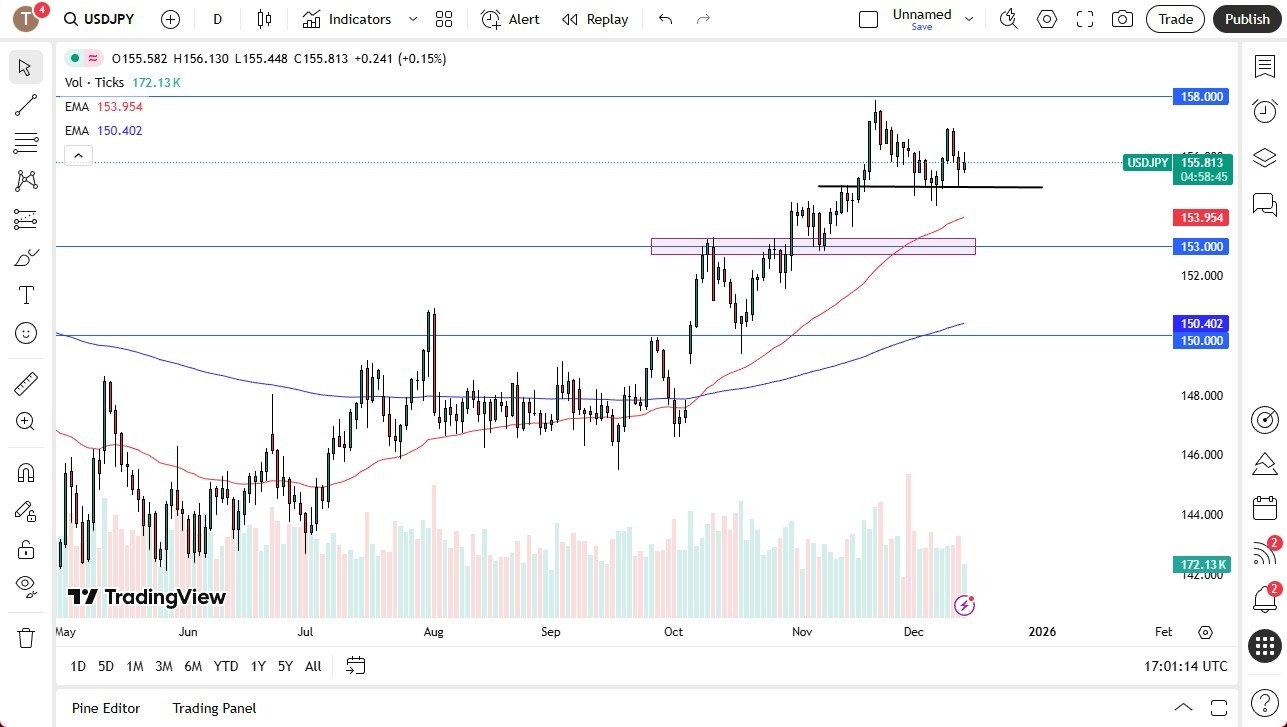Viewport: 1287px width, 727px height.
Task: Open the Emoji sticker tool
Action: pyautogui.click(x=25, y=333)
